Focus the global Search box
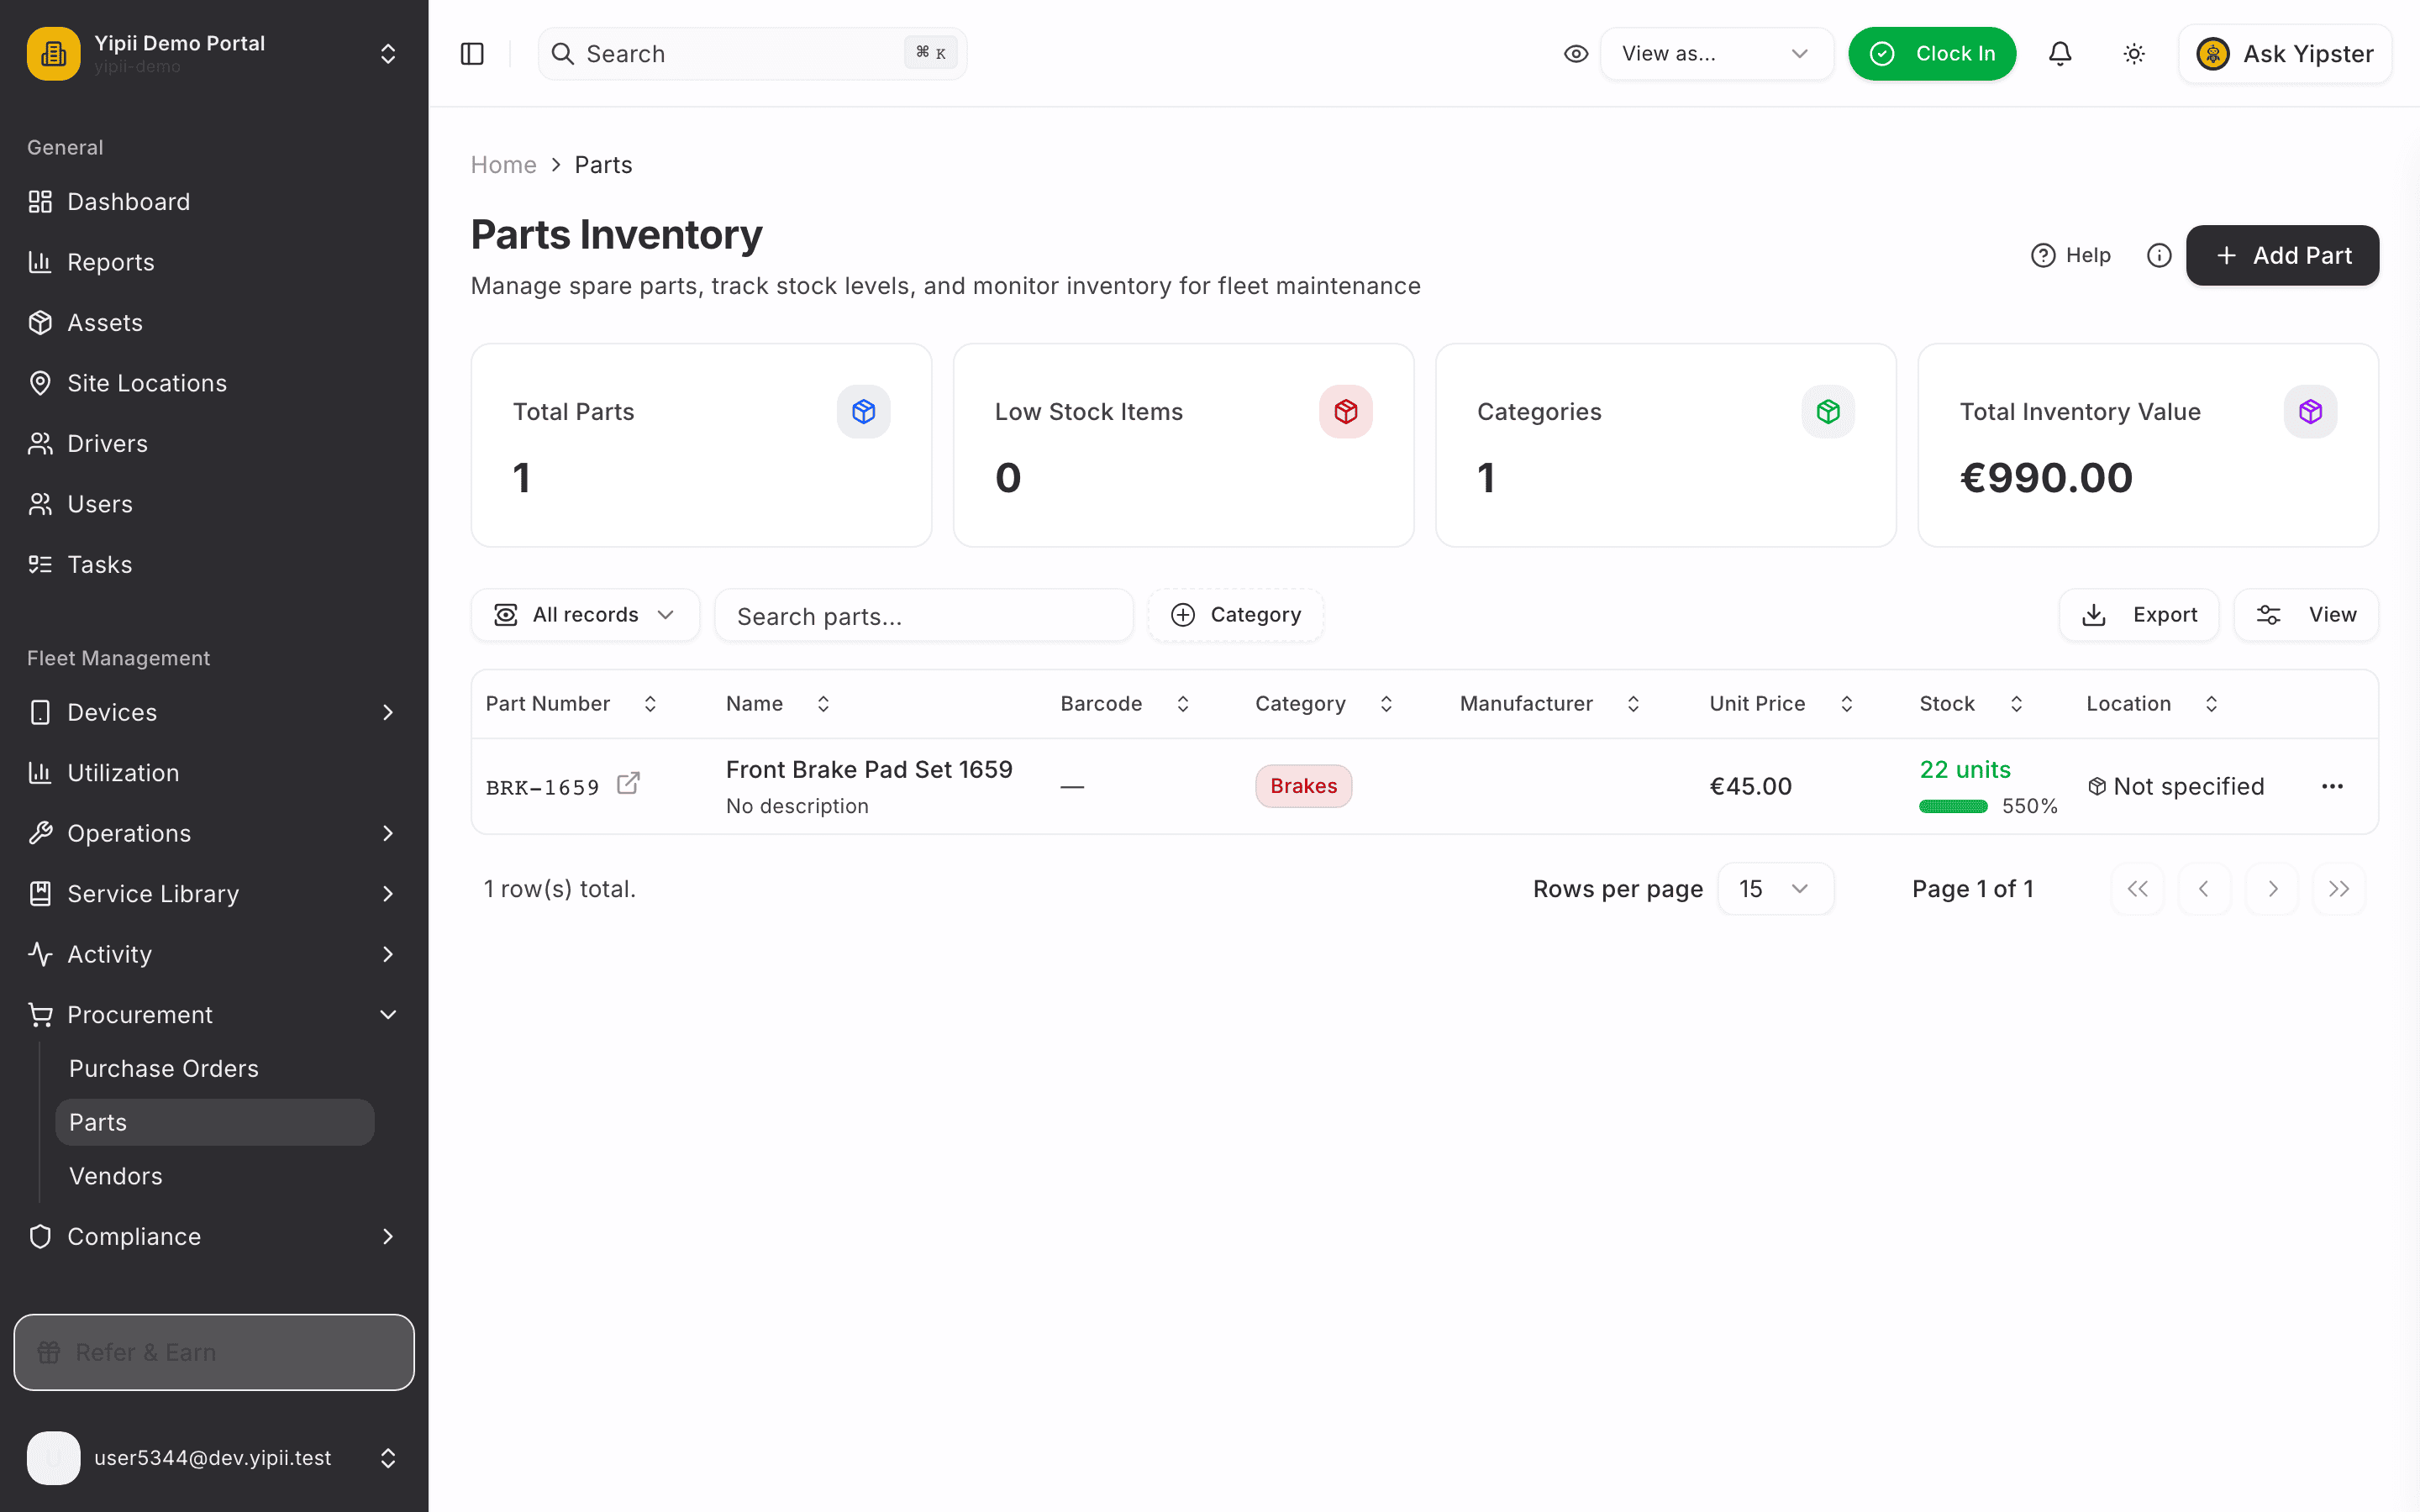This screenshot has height=1512, width=2420. [x=752, y=54]
